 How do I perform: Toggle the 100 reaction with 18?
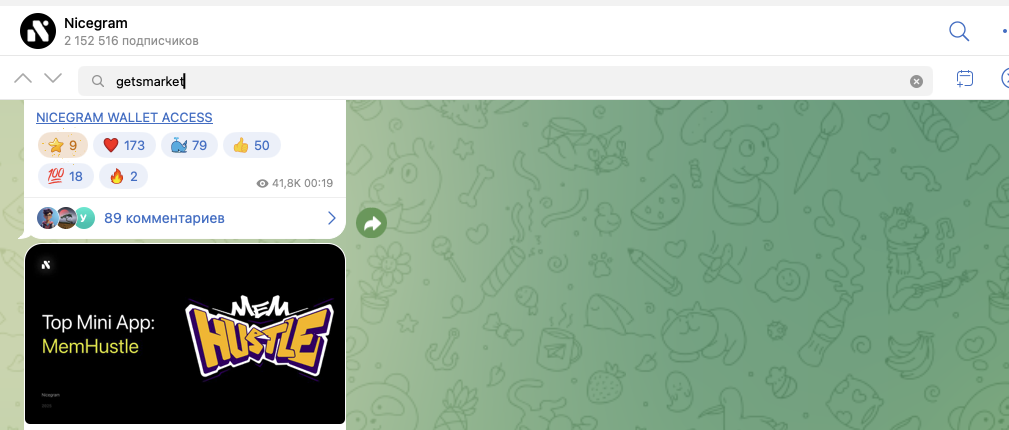point(66,176)
